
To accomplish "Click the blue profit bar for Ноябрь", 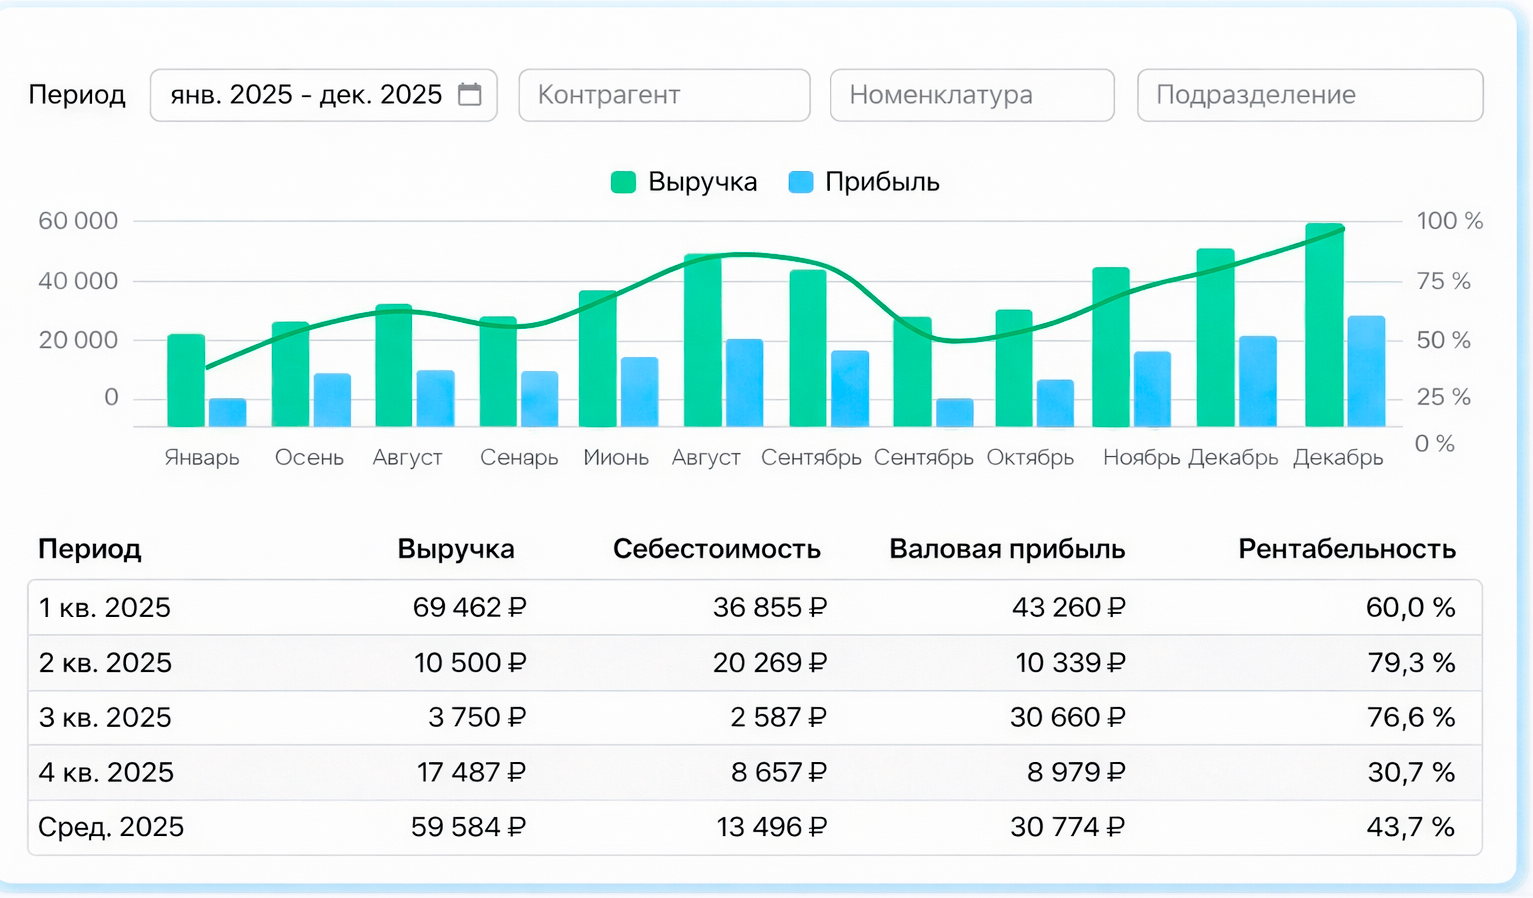I will (1152, 389).
